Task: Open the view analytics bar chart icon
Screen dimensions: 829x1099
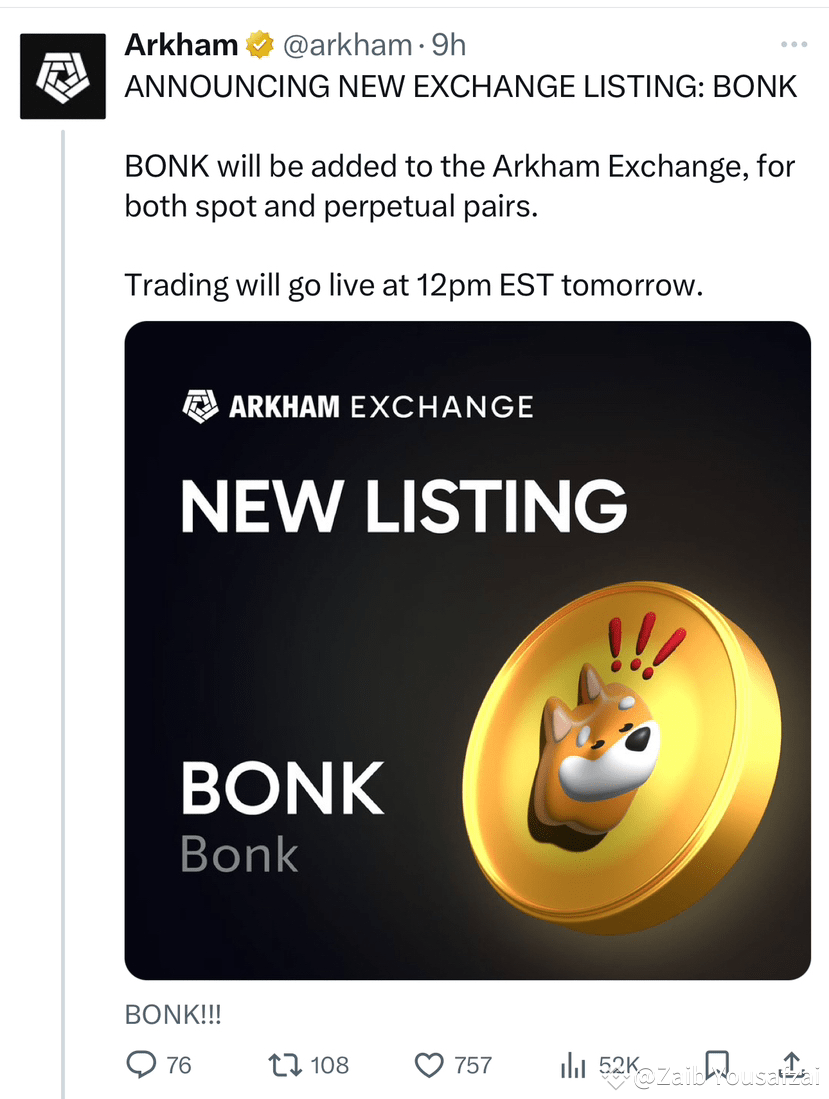Action: [x=573, y=1066]
